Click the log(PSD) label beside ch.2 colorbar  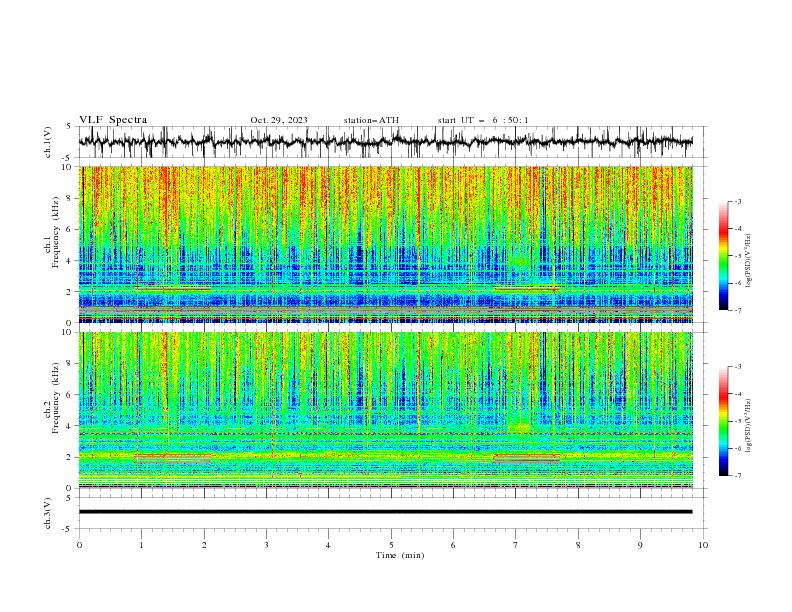point(749,425)
